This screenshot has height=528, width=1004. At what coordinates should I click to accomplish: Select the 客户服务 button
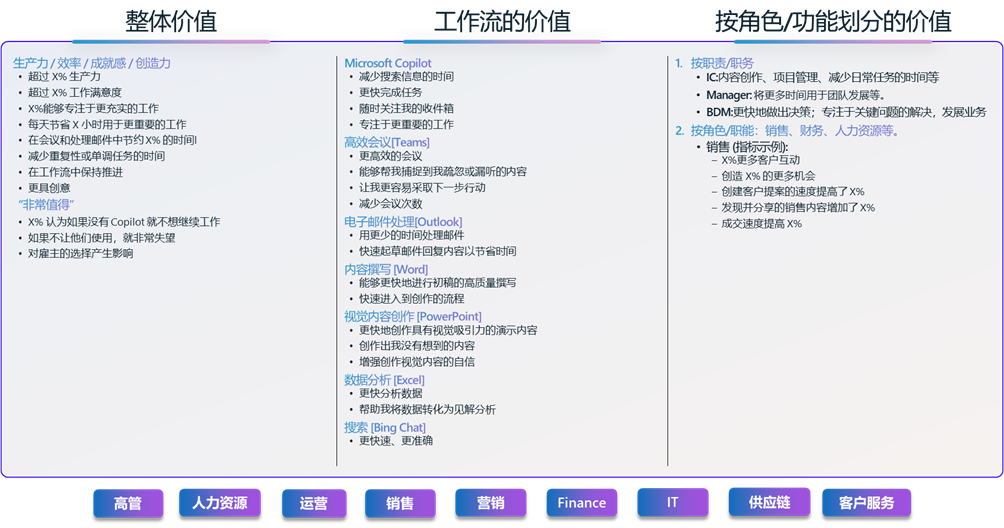[x=866, y=503]
